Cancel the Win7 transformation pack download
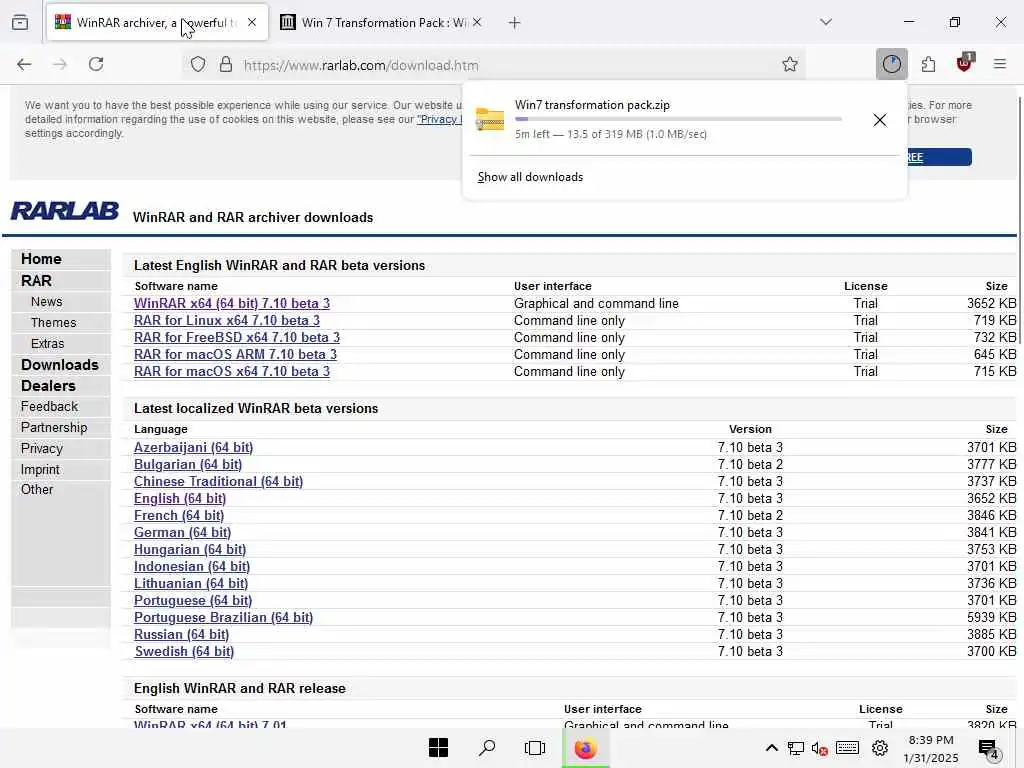The height and width of the screenshot is (768, 1024). 880,120
